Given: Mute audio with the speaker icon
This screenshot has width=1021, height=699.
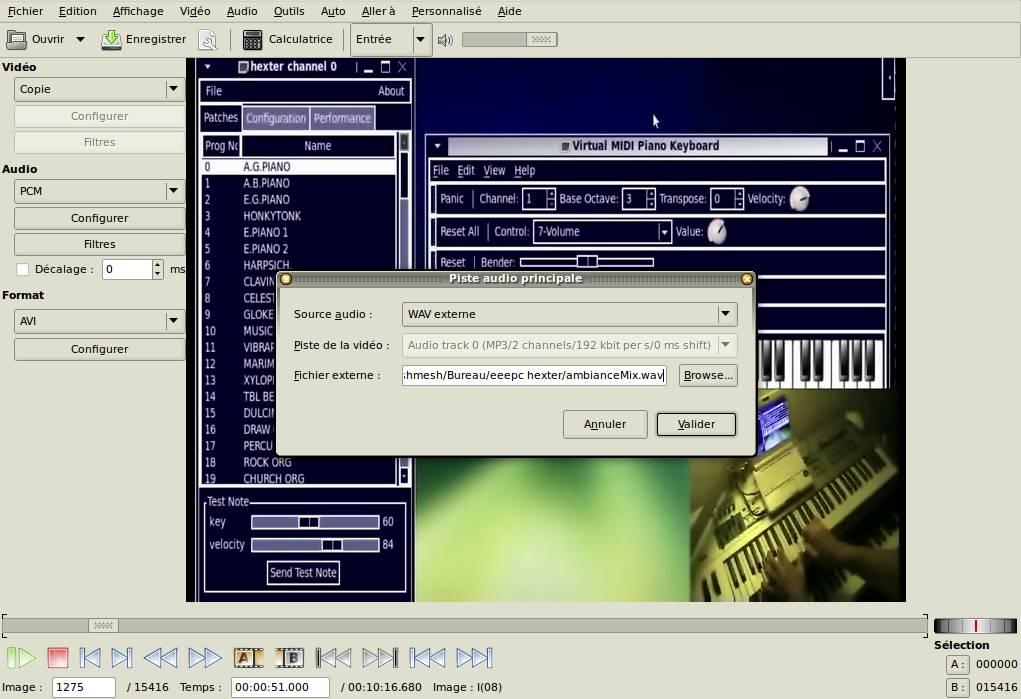Looking at the screenshot, I should (444, 39).
